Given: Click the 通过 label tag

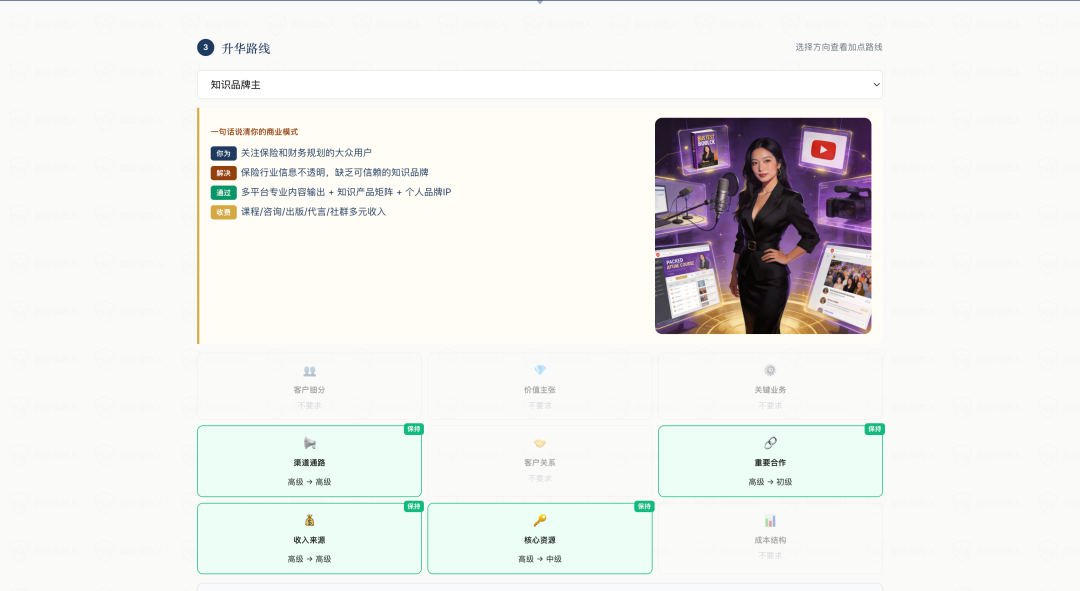Looking at the screenshot, I should [223, 193].
